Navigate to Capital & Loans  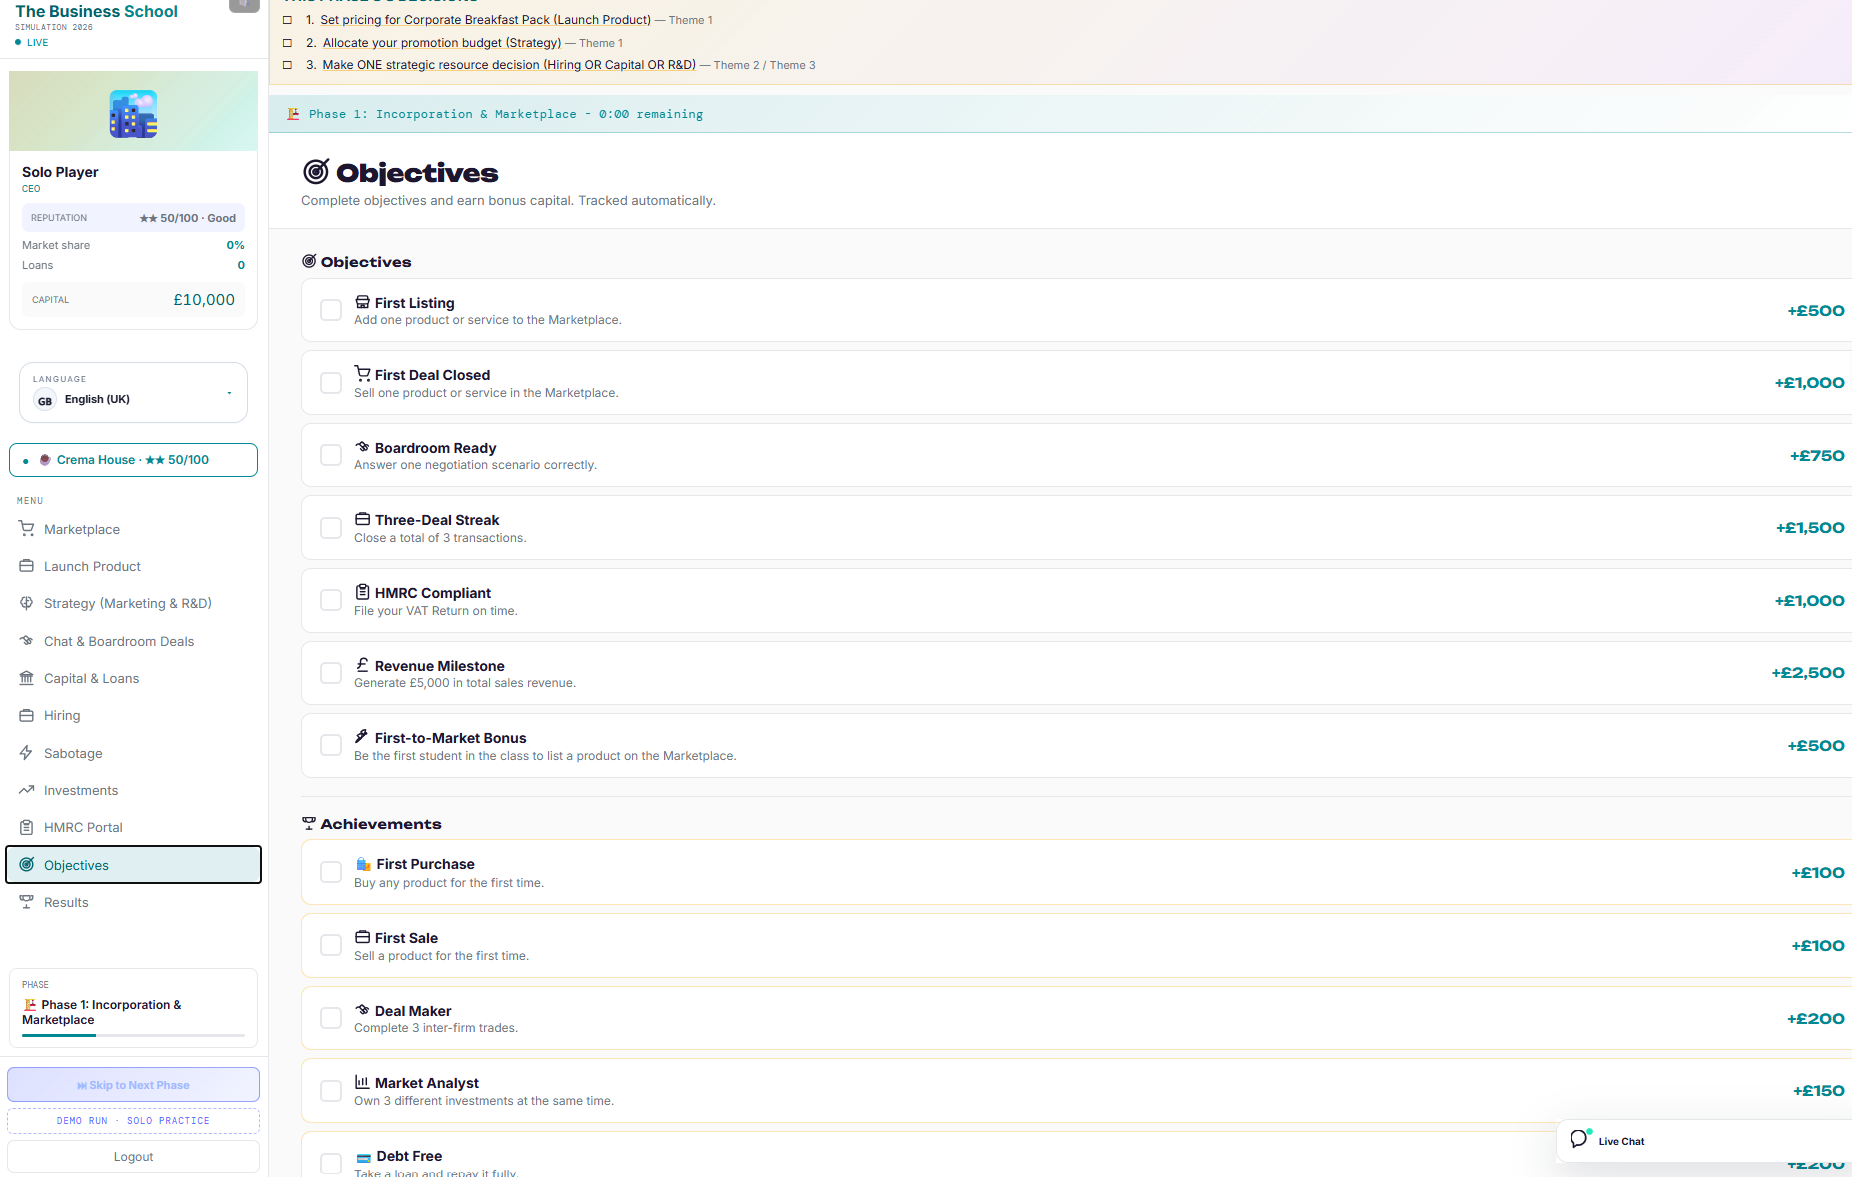coord(133,678)
